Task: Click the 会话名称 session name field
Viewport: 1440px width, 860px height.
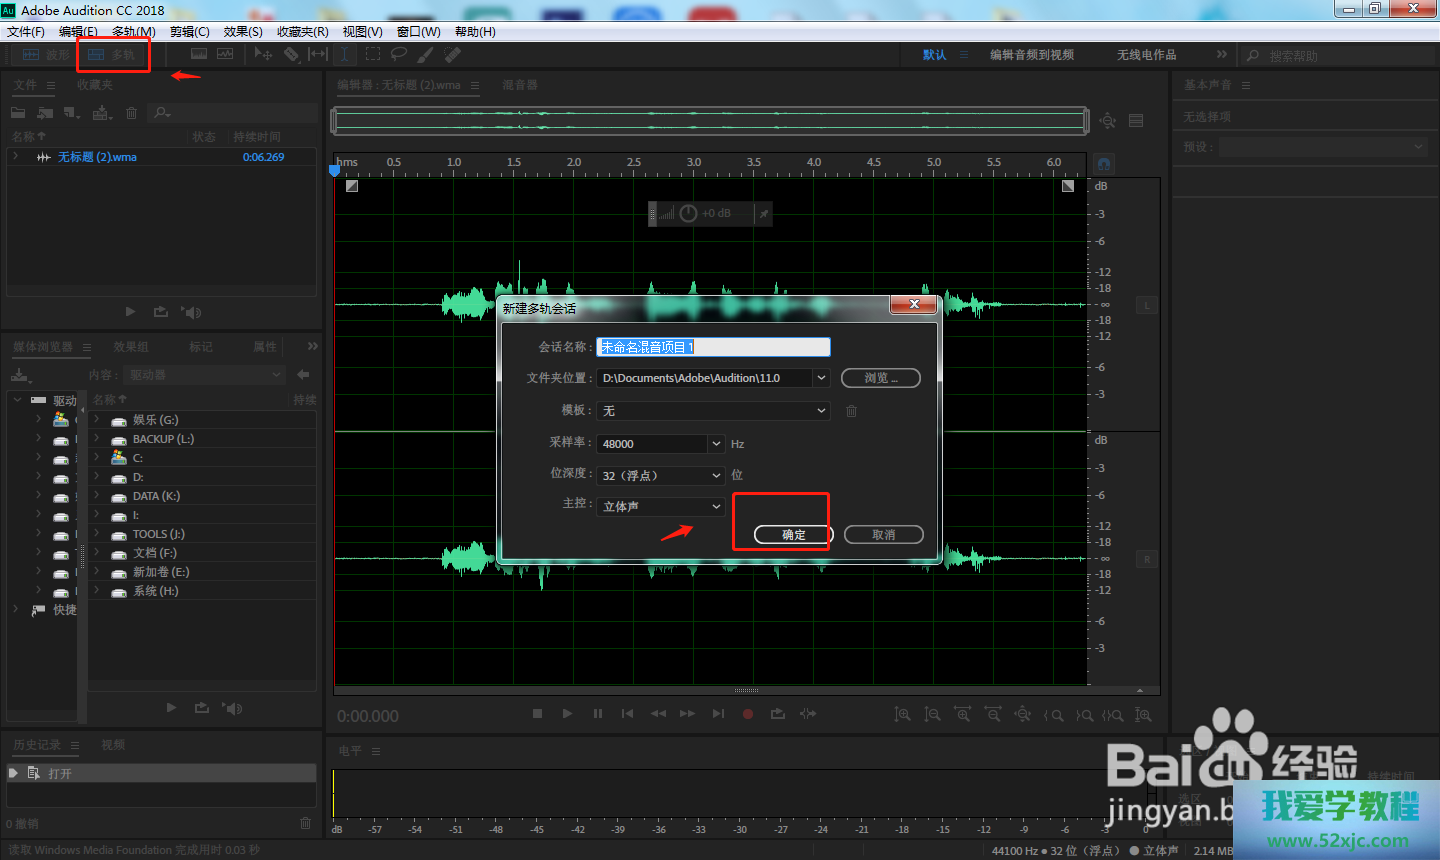Action: pyautogui.click(x=712, y=347)
